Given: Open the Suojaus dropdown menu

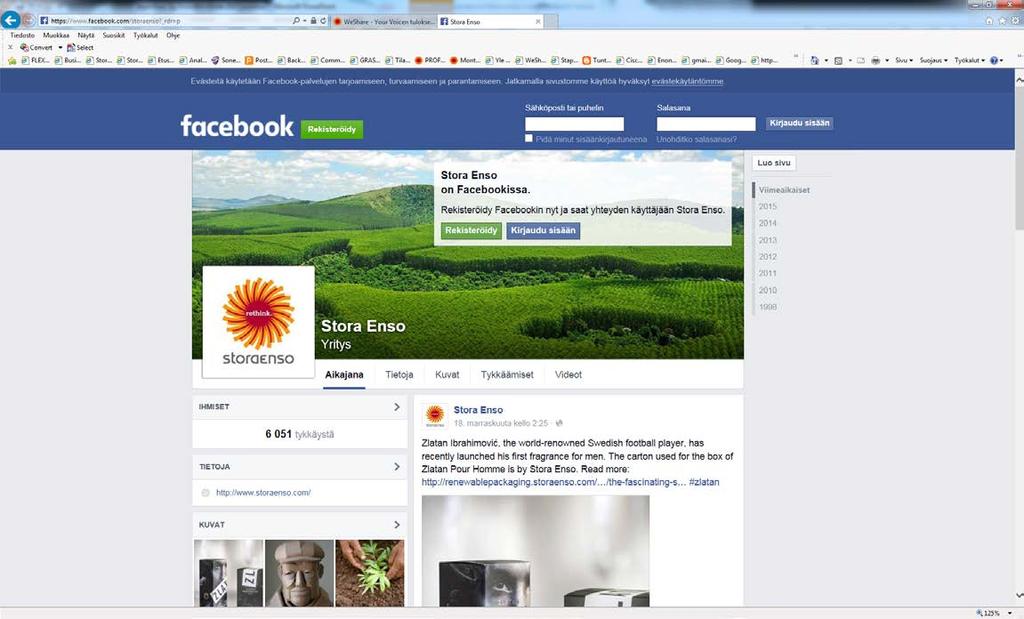Looking at the screenshot, I should (934, 61).
